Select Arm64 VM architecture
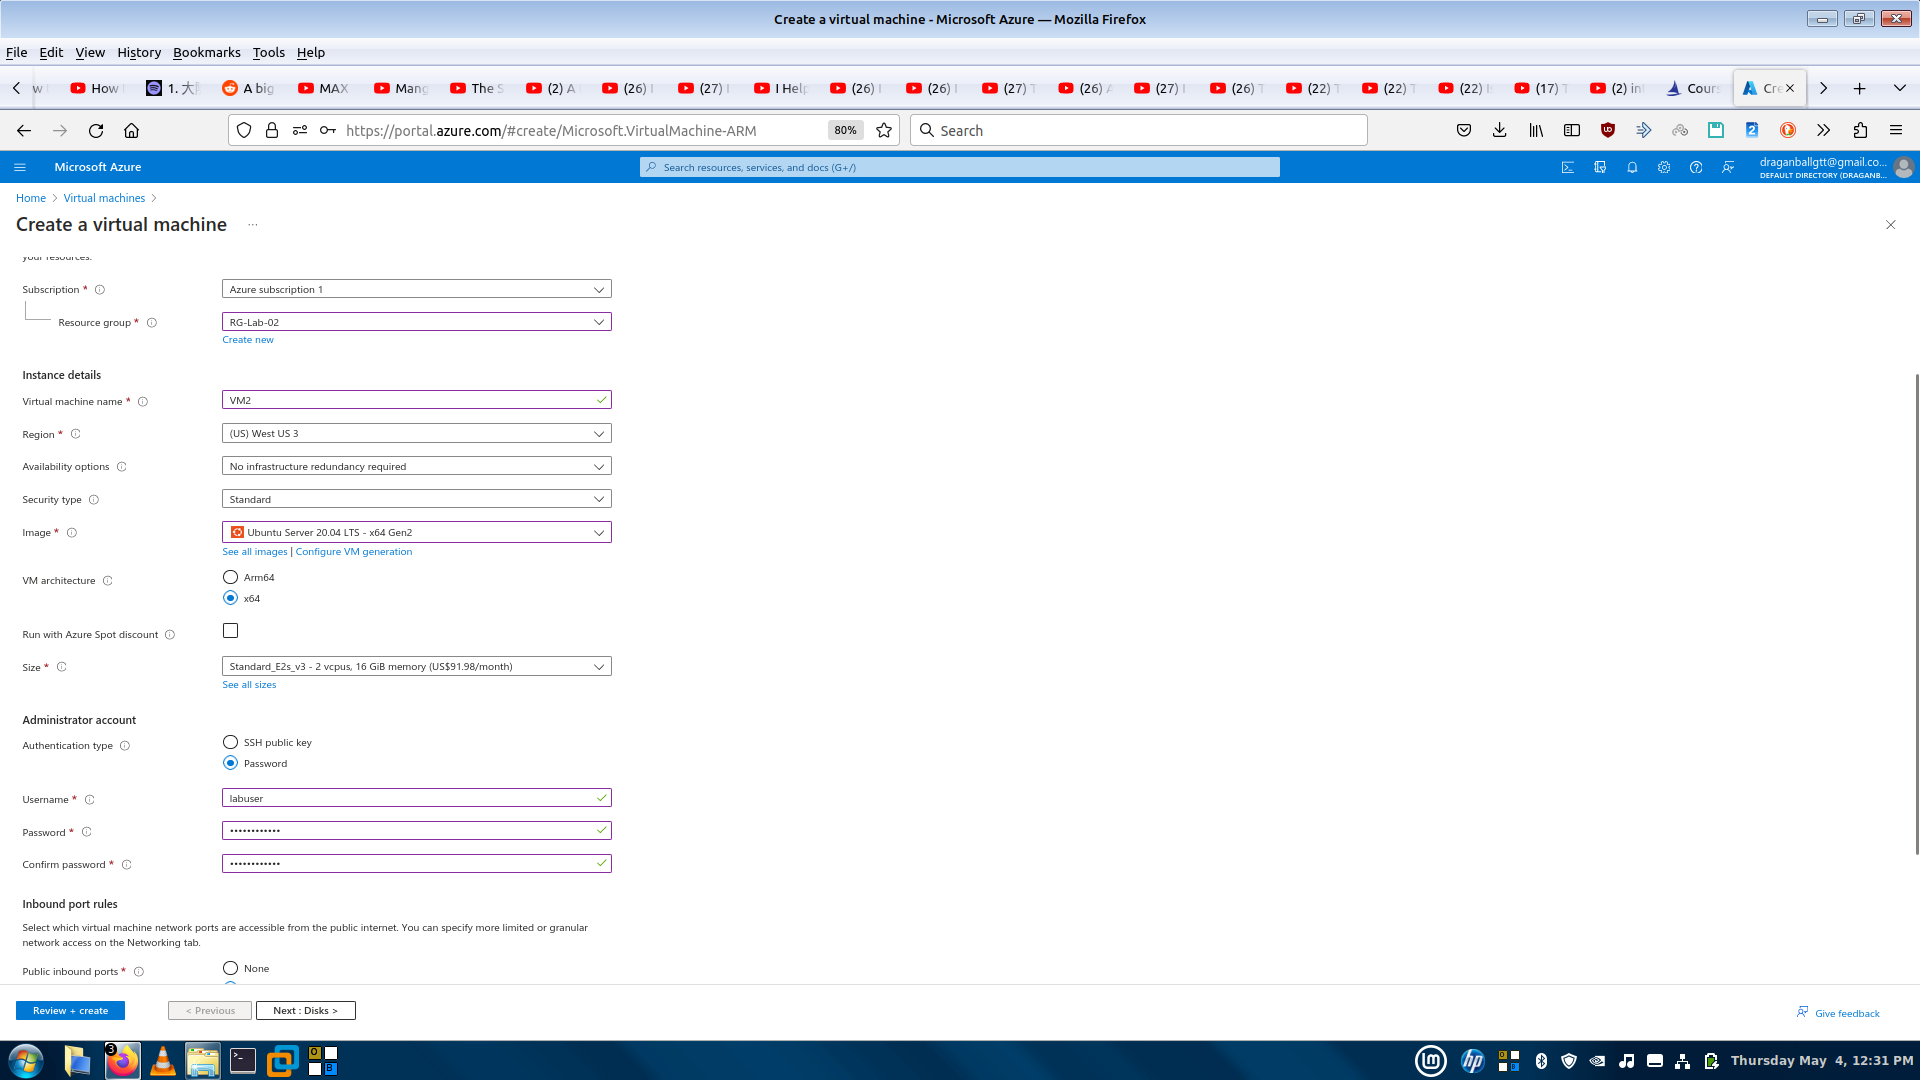The height and width of the screenshot is (1080, 1920). point(231,577)
